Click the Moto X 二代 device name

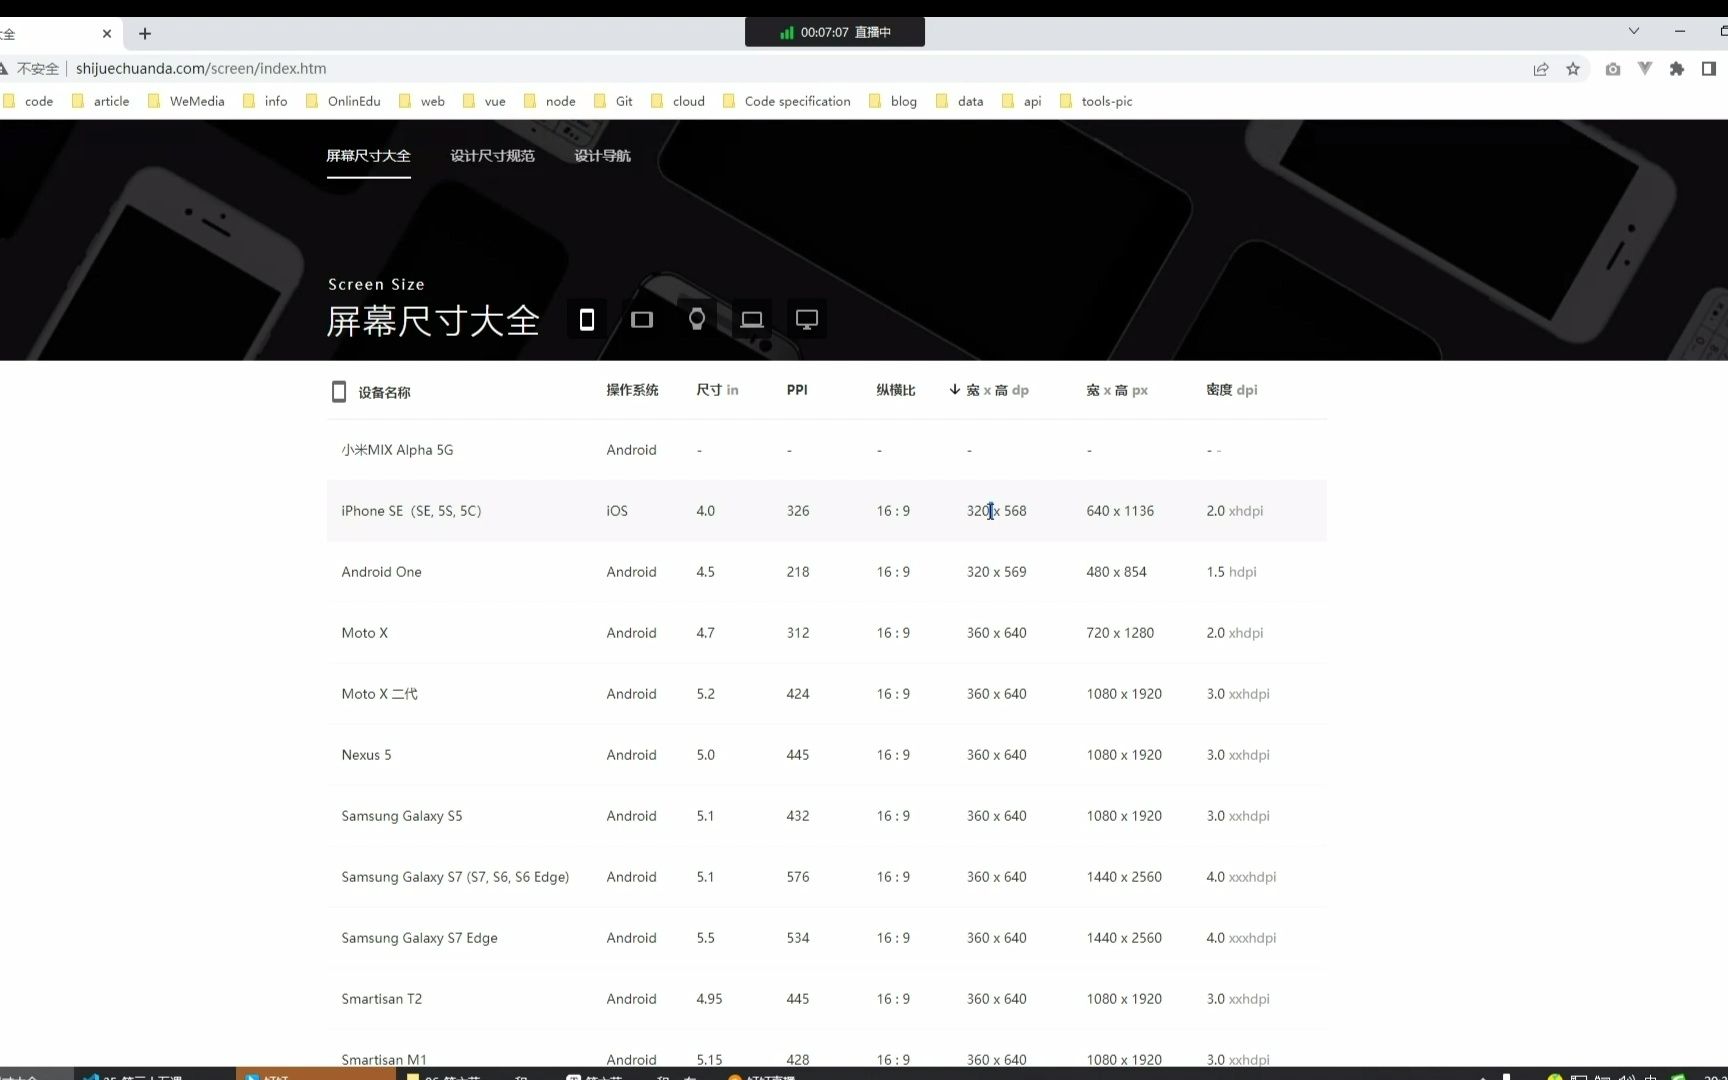(379, 694)
